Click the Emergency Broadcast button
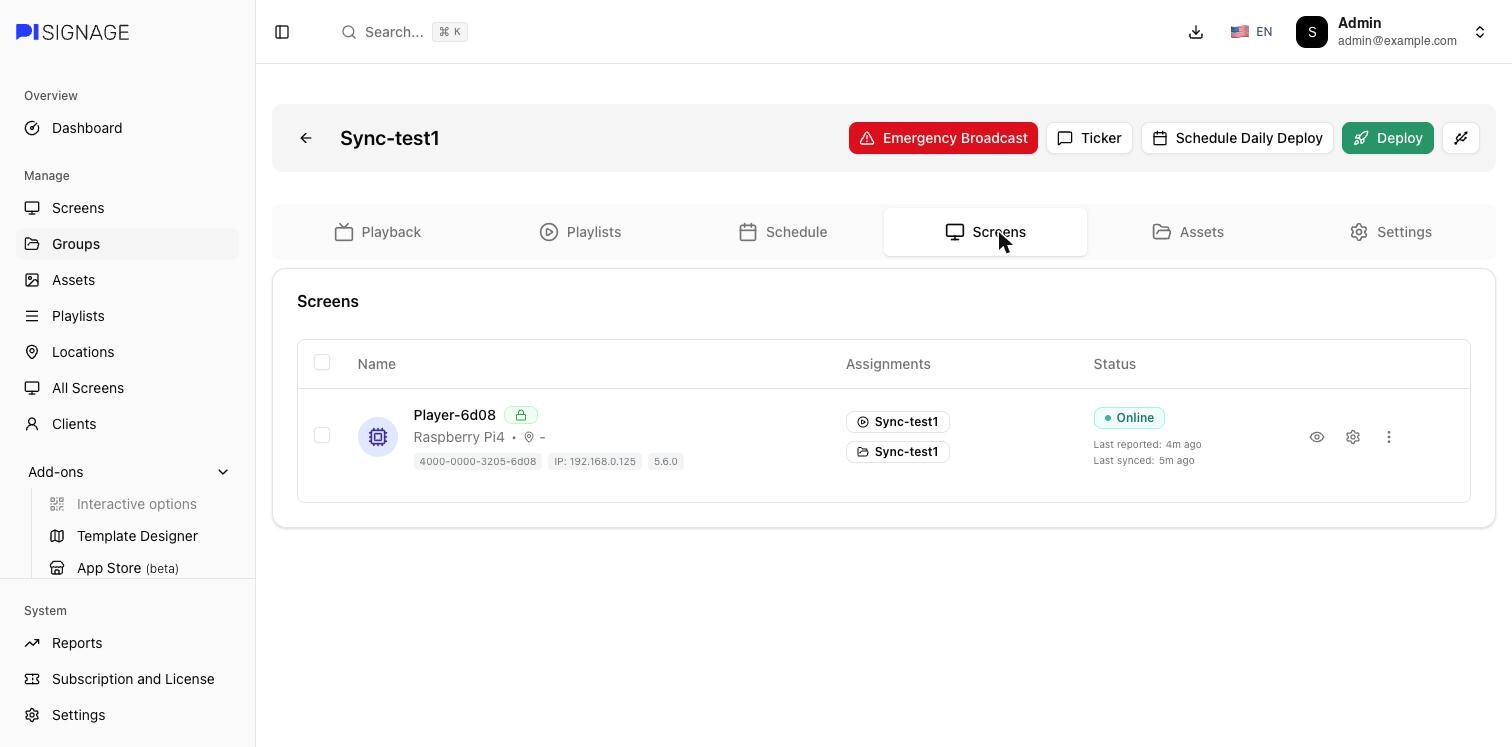Viewport: 1512px width, 747px height. click(x=943, y=138)
